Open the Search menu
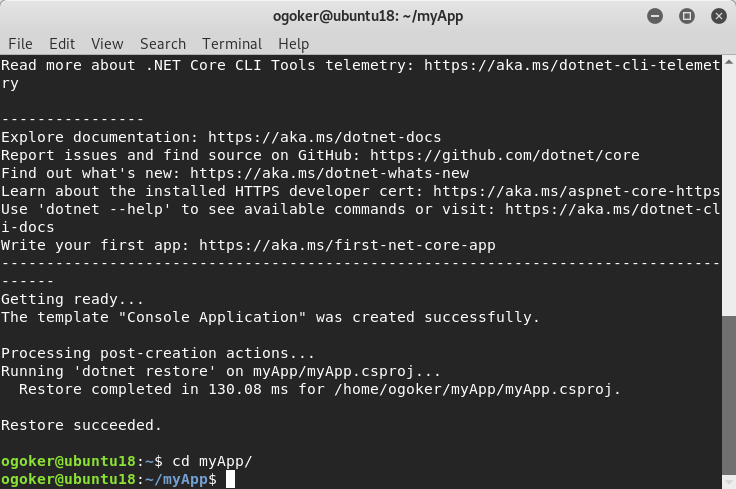This screenshot has width=736, height=489. click(x=163, y=44)
